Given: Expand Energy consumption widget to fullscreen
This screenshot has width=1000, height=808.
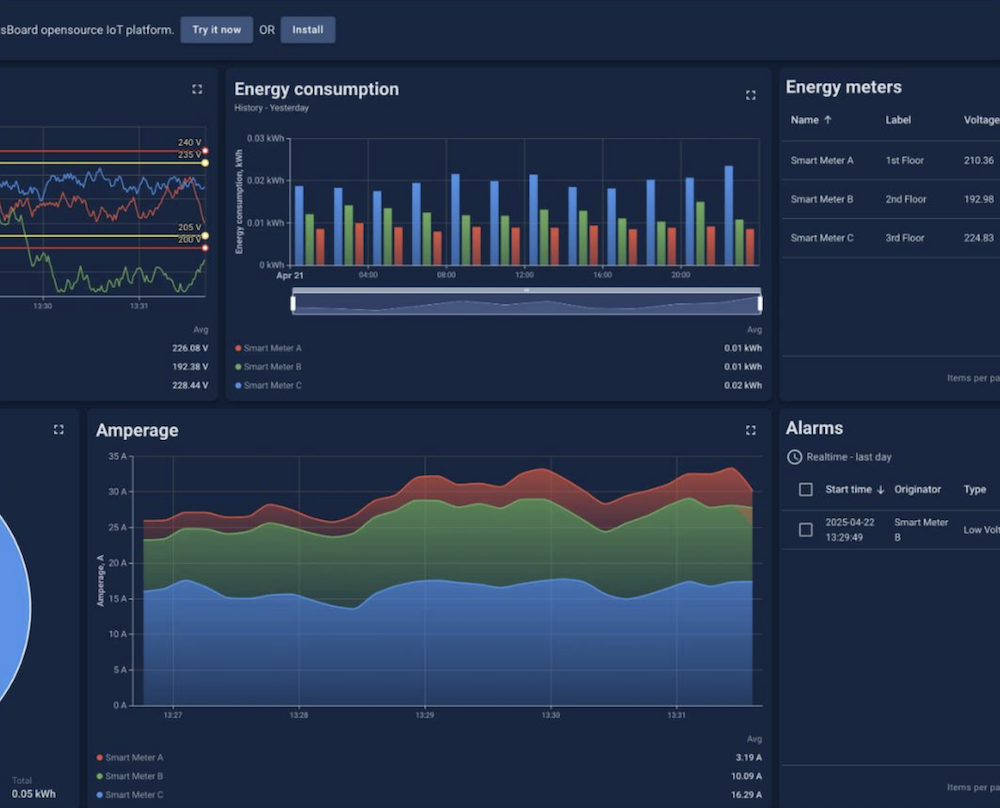Looking at the screenshot, I should (x=750, y=95).
